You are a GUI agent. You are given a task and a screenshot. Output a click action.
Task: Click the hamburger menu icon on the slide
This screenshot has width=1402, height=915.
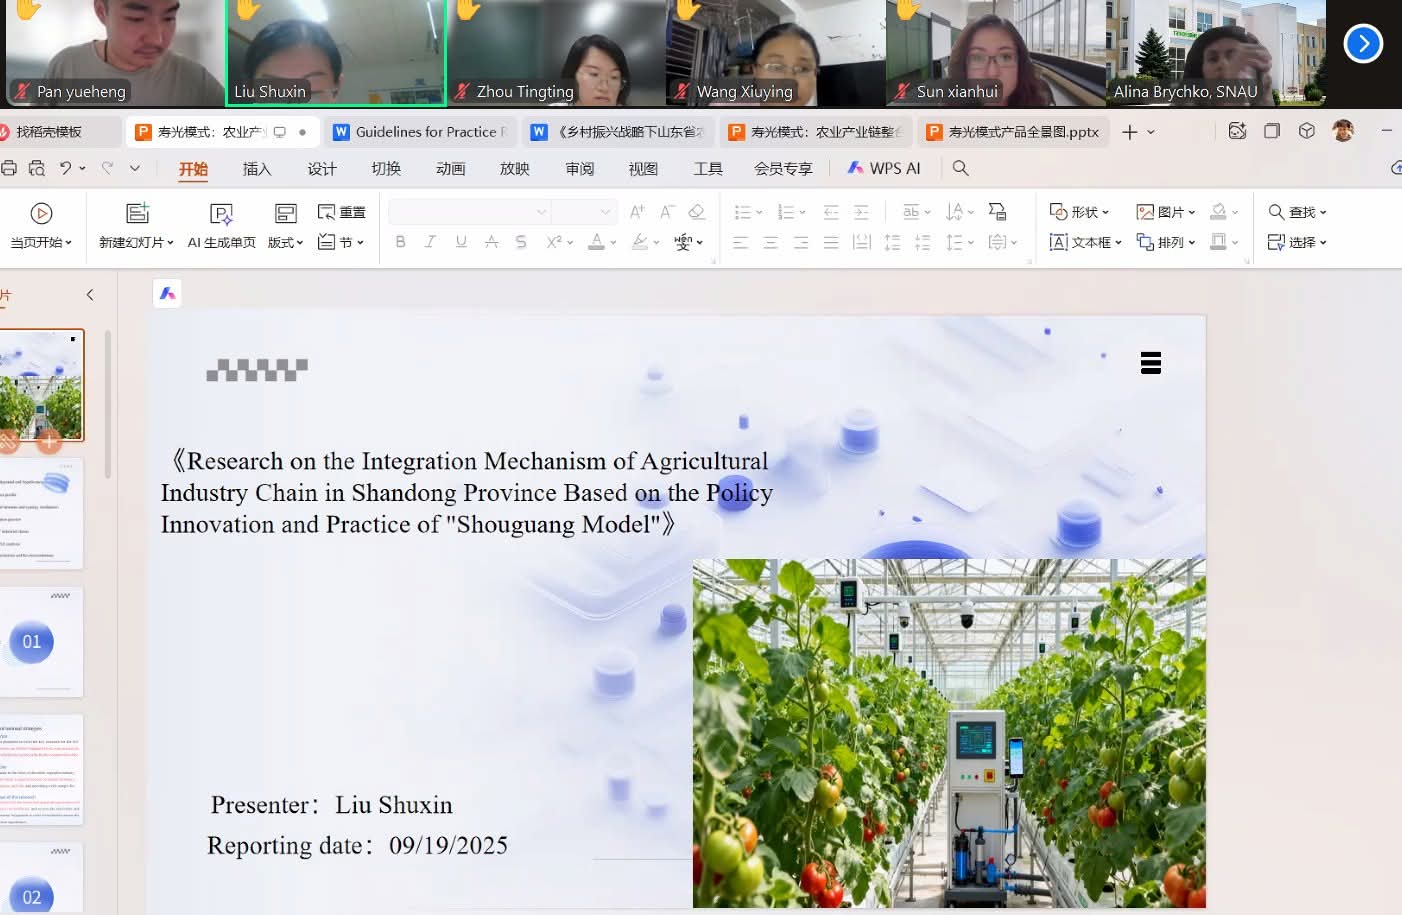click(x=1150, y=363)
